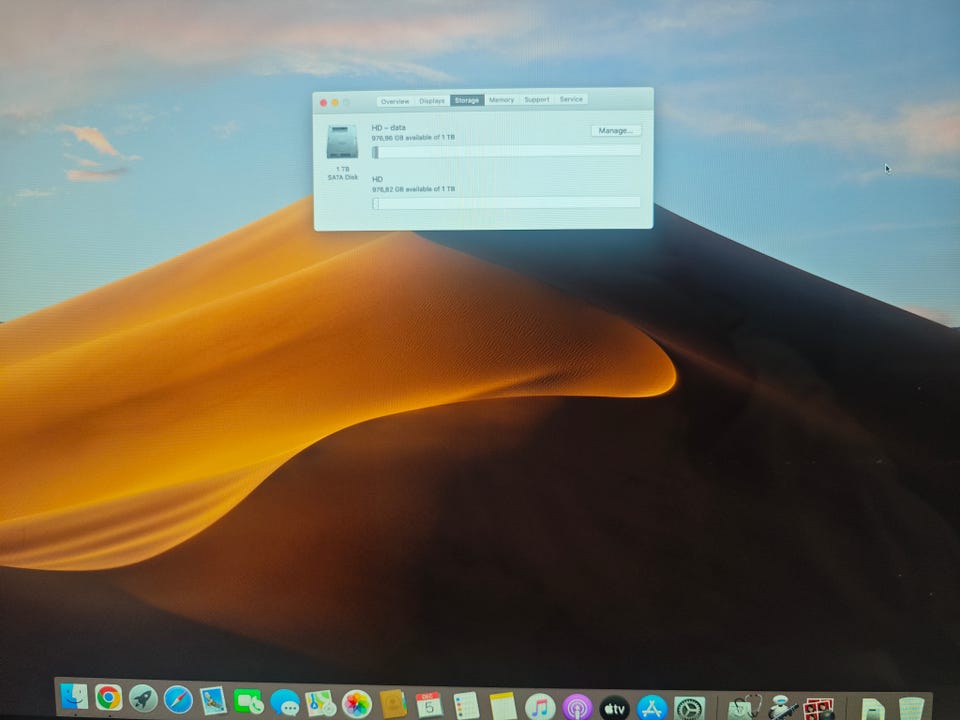Click the HD – data storage usage bar

(506, 151)
